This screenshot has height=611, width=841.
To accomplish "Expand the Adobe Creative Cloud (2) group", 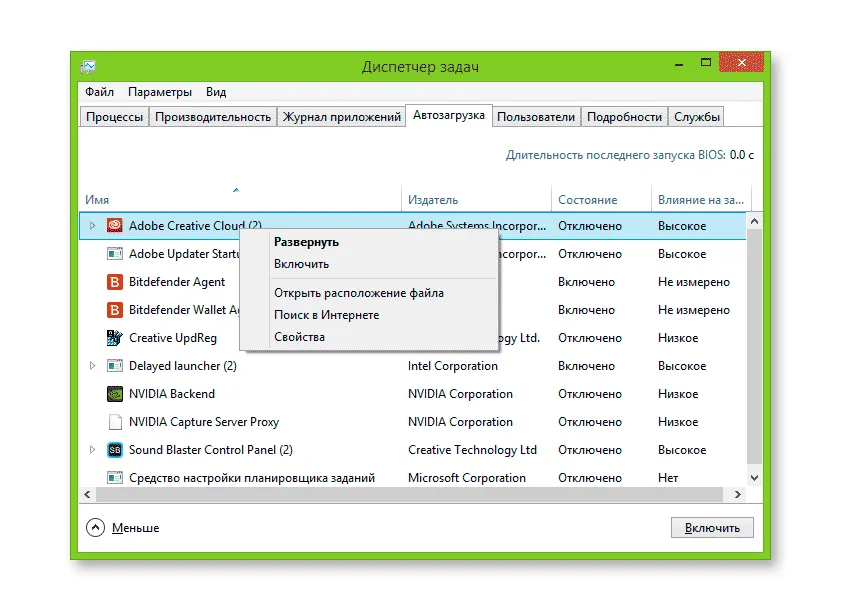I will pos(92,226).
